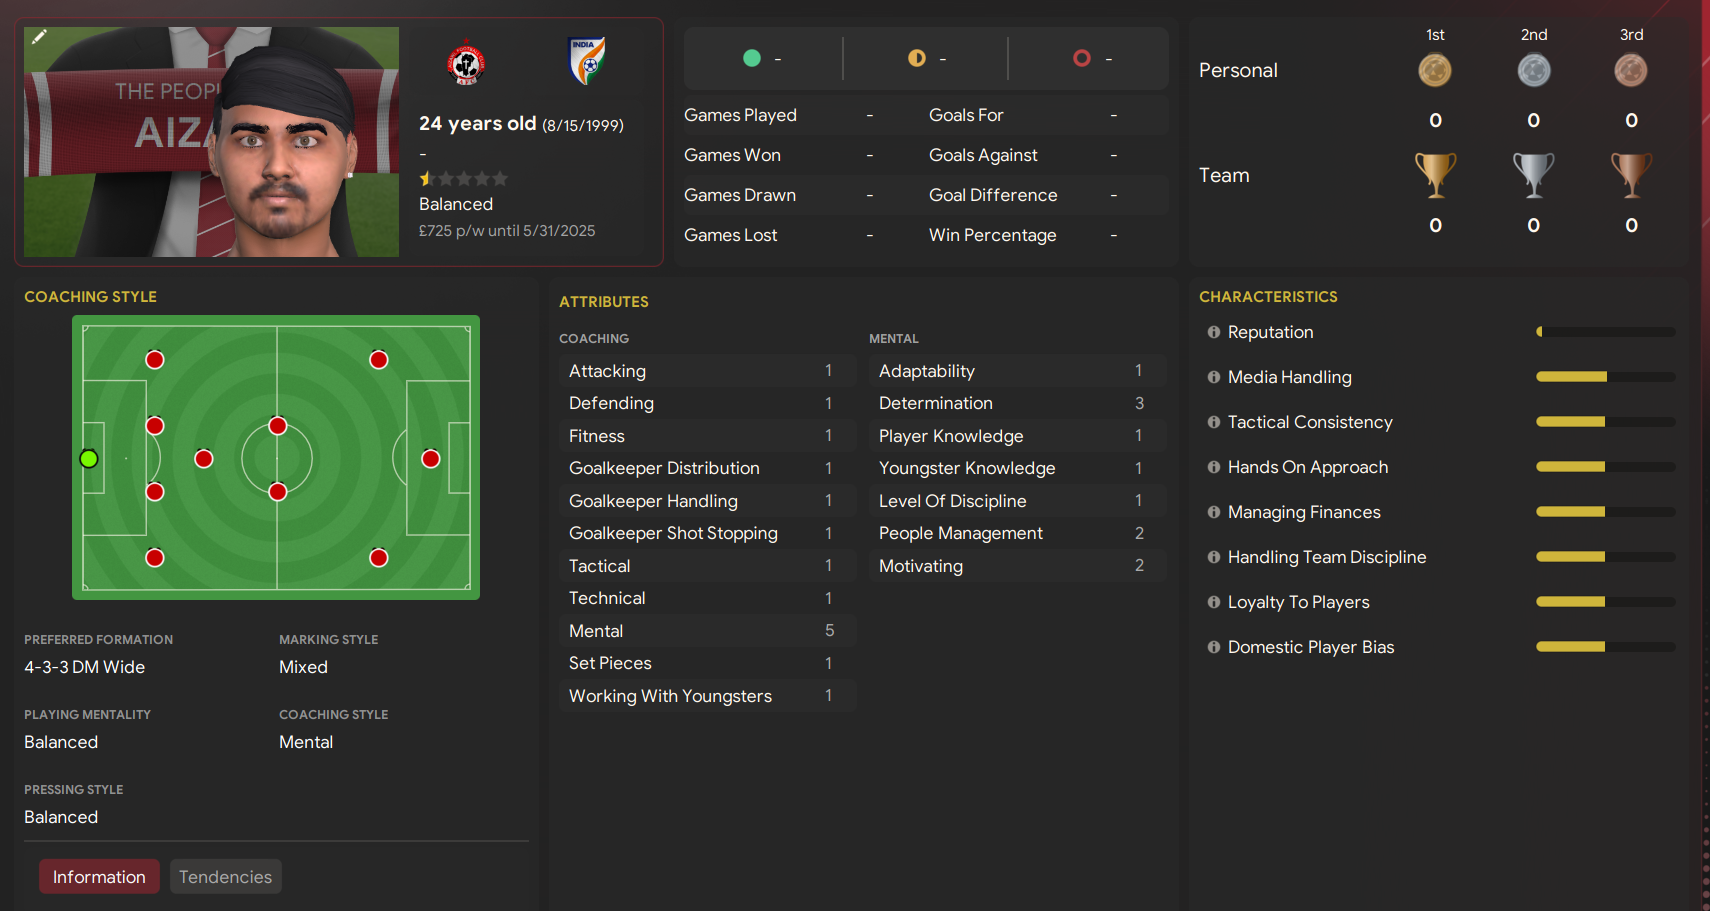Click the Hands On Approach bar
1710x911 pixels.
click(x=1605, y=467)
